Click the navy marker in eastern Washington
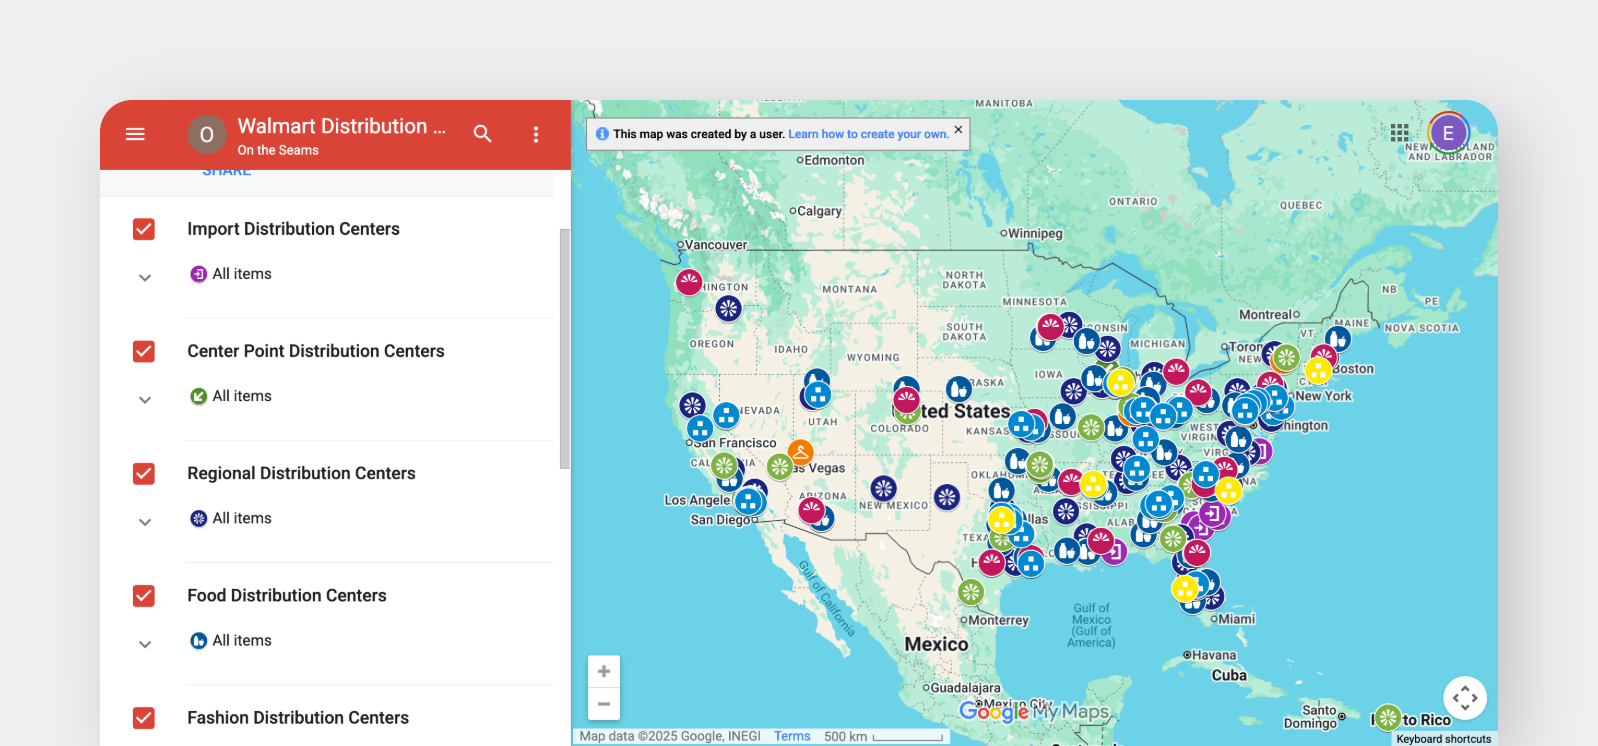 728,308
